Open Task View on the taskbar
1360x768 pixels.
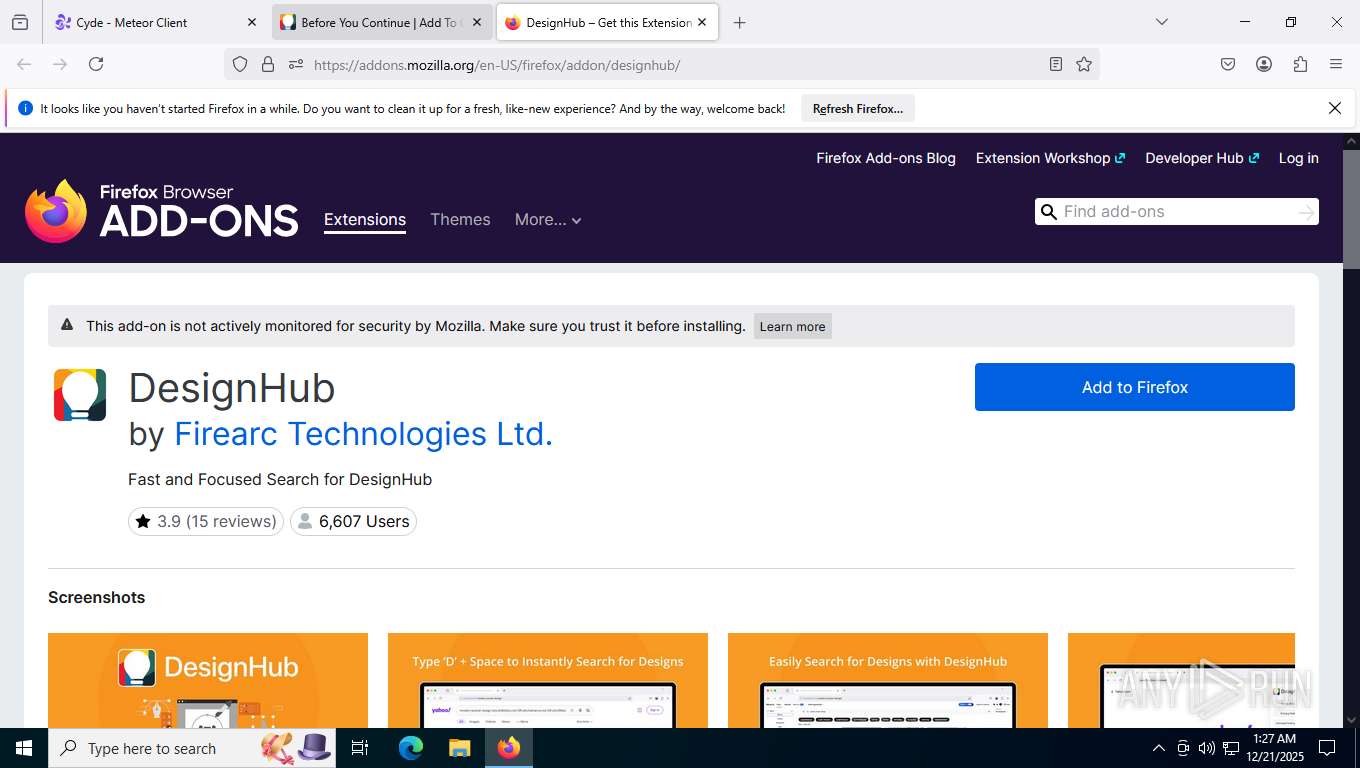[360, 748]
